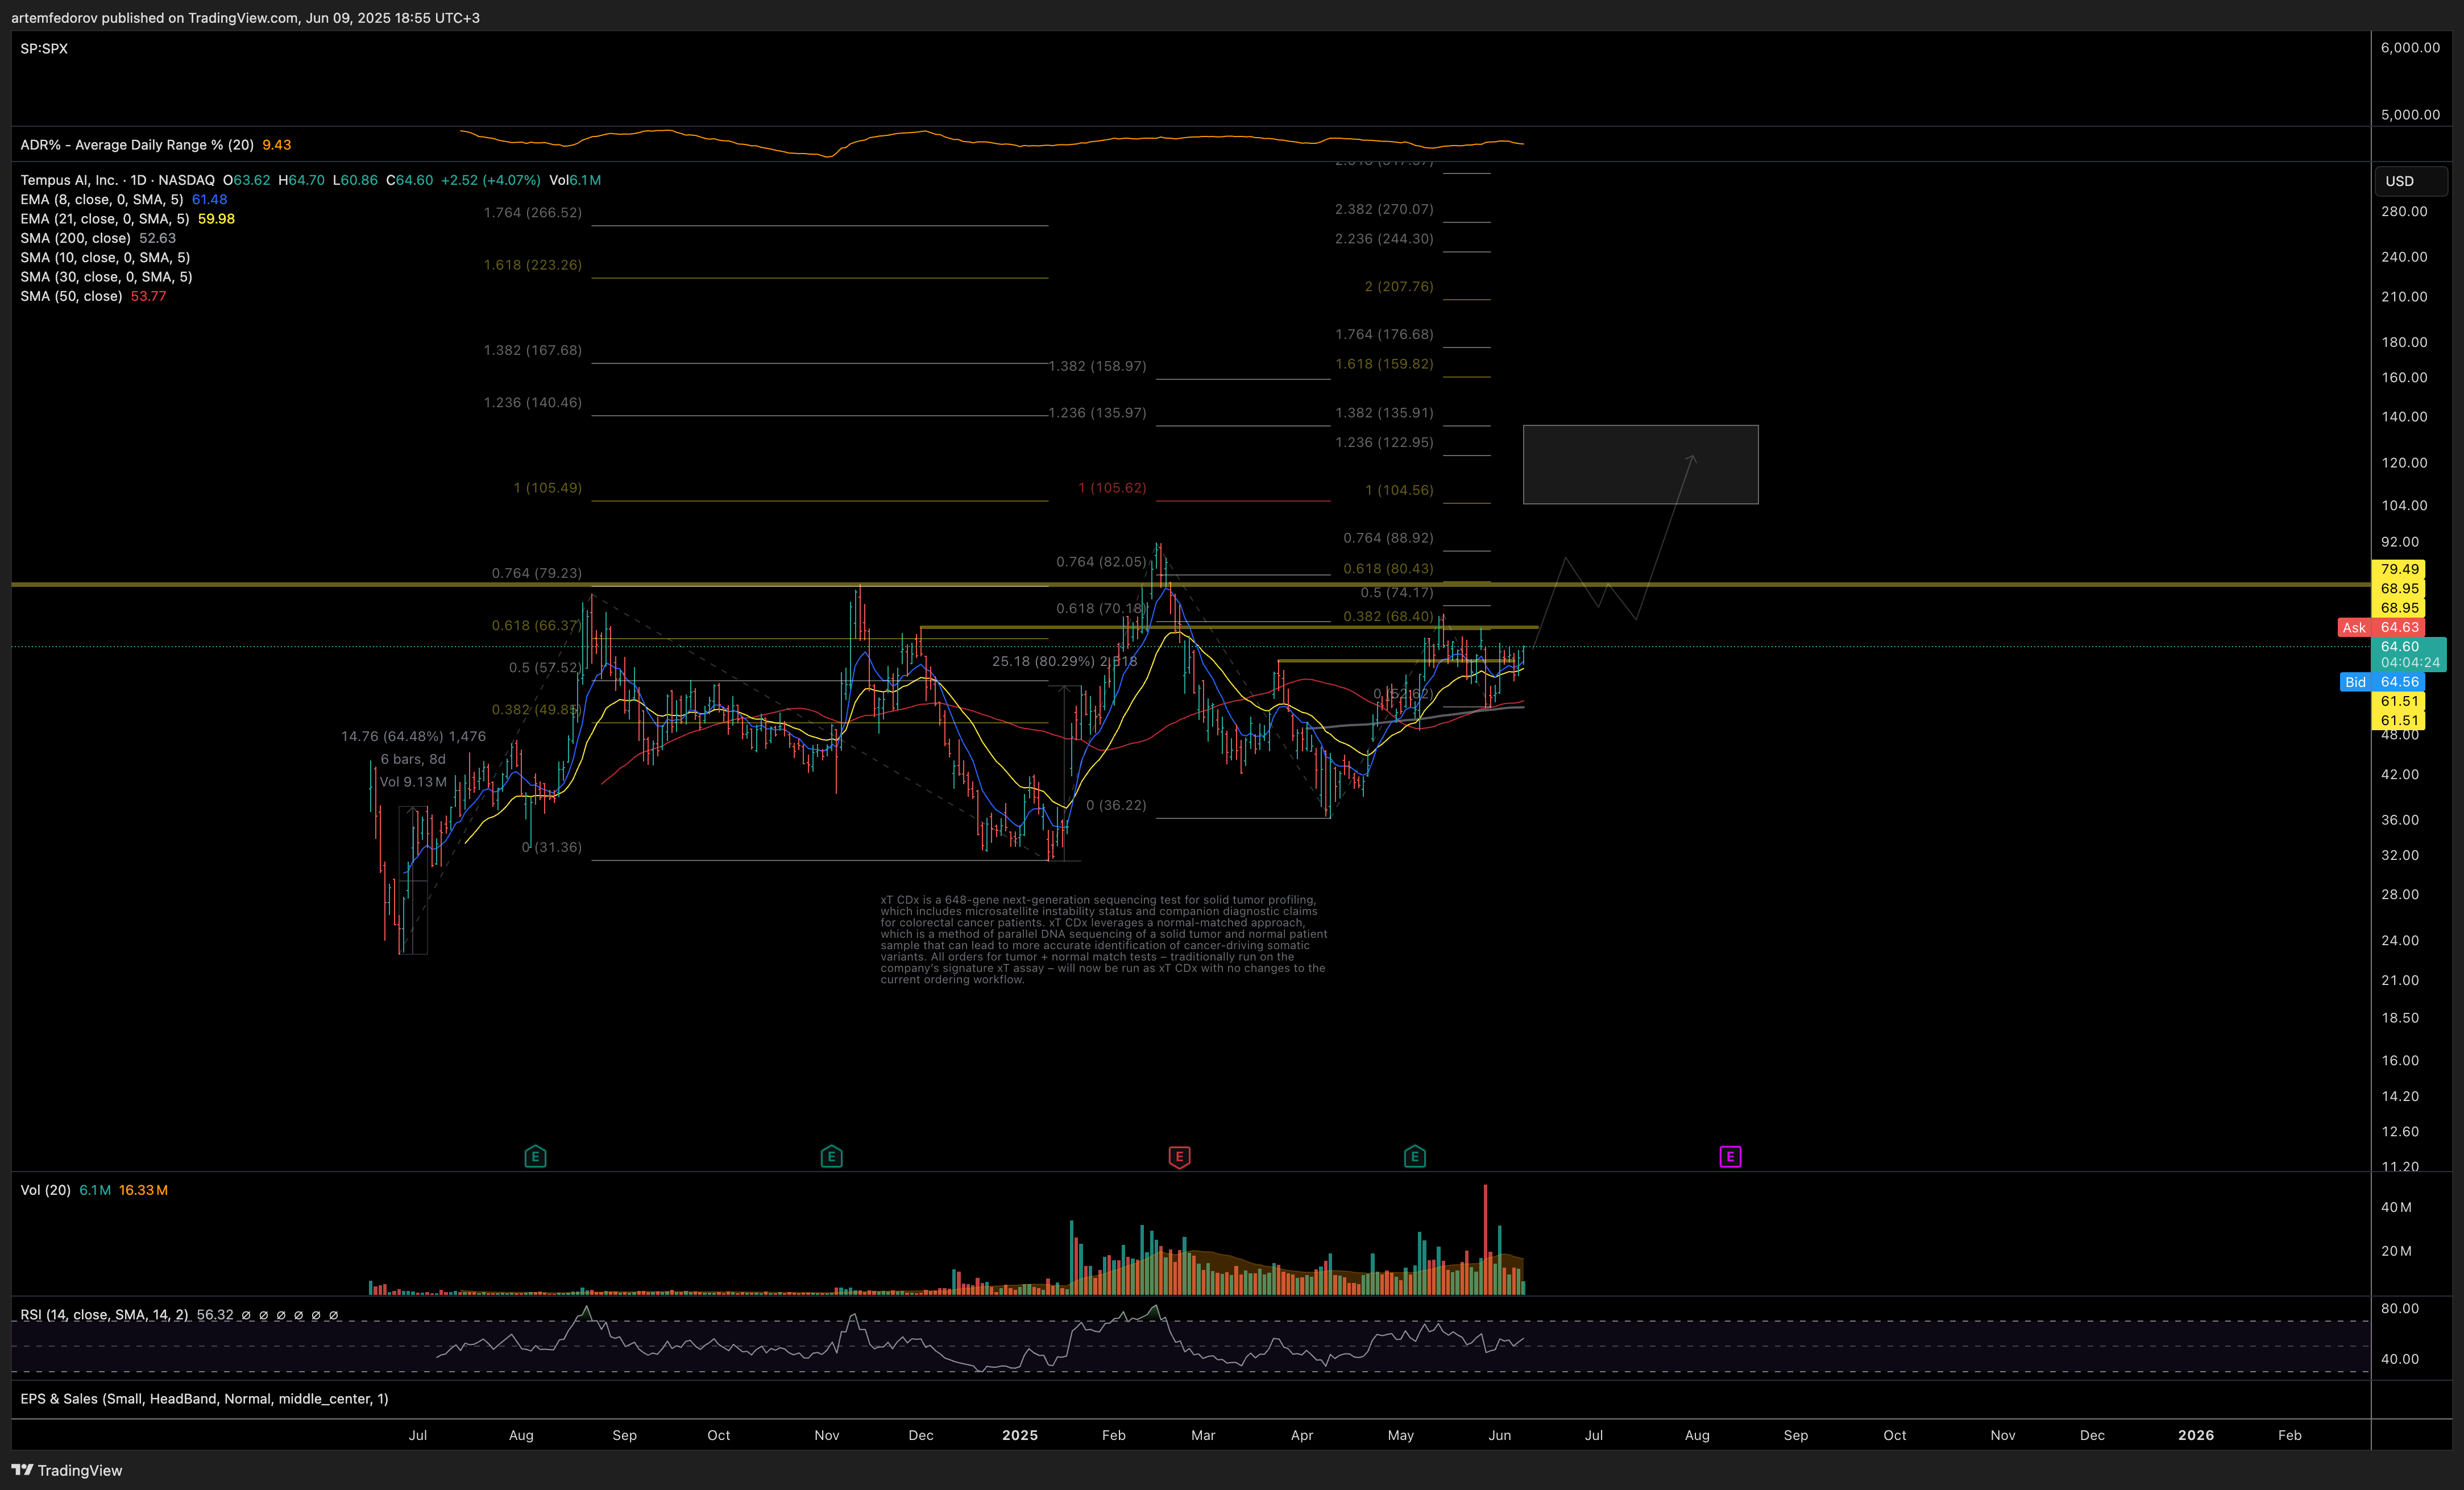Screen dimensions: 2464x1490
Task: Click the 40 M volume axis label
Action: [x=2396, y=1207]
